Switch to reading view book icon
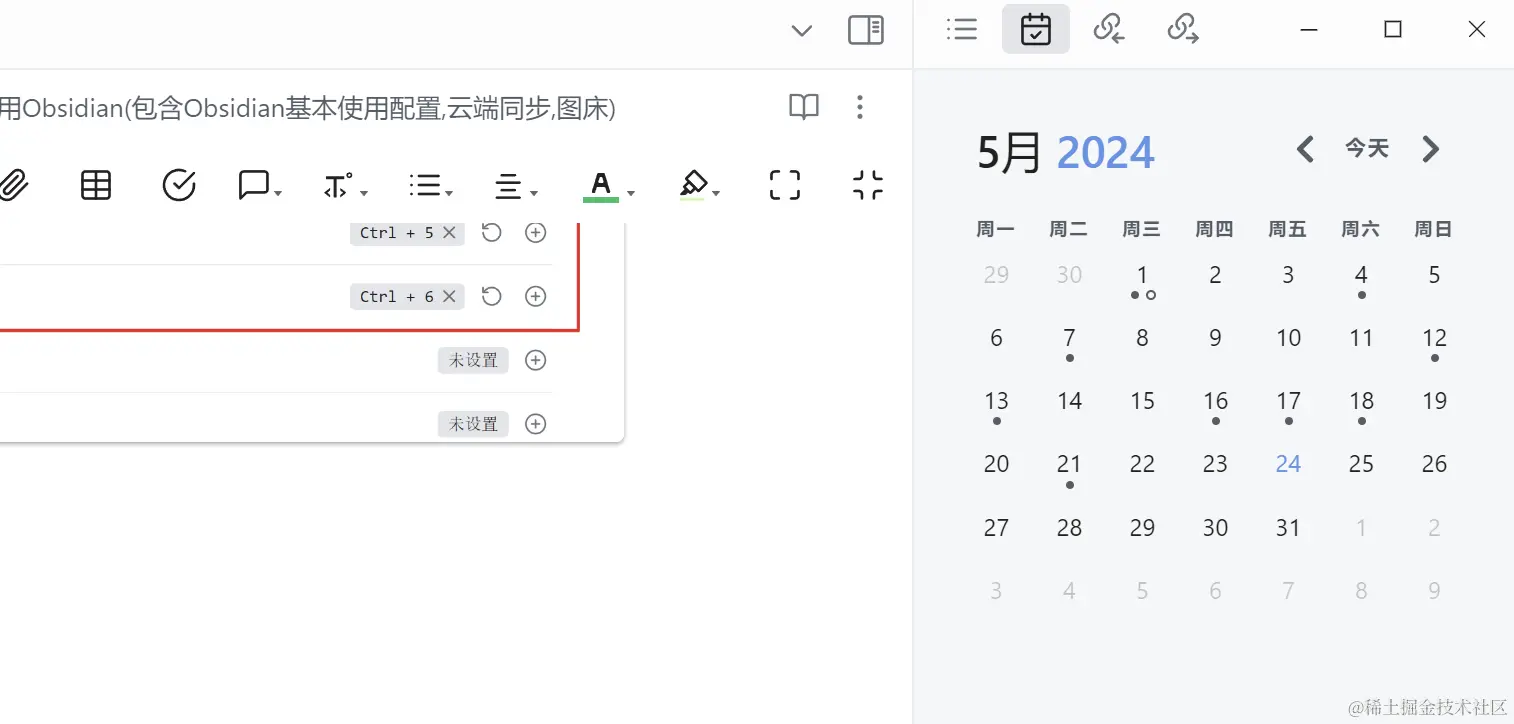The width and height of the screenshot is (1514, 724). [x=804, y=107]
